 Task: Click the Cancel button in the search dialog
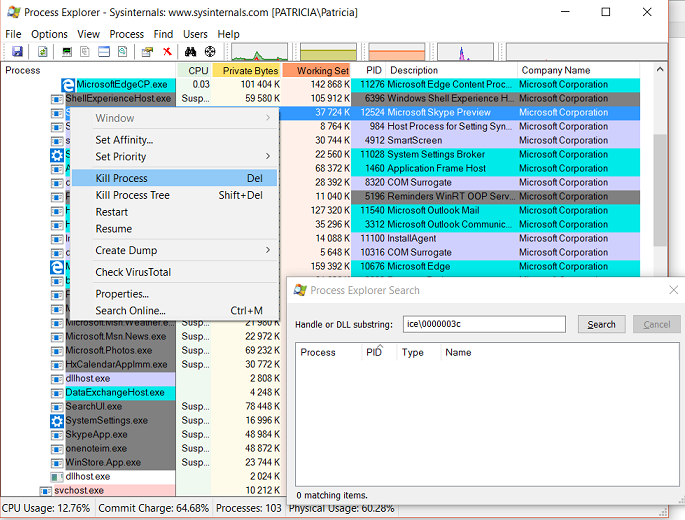656,324
